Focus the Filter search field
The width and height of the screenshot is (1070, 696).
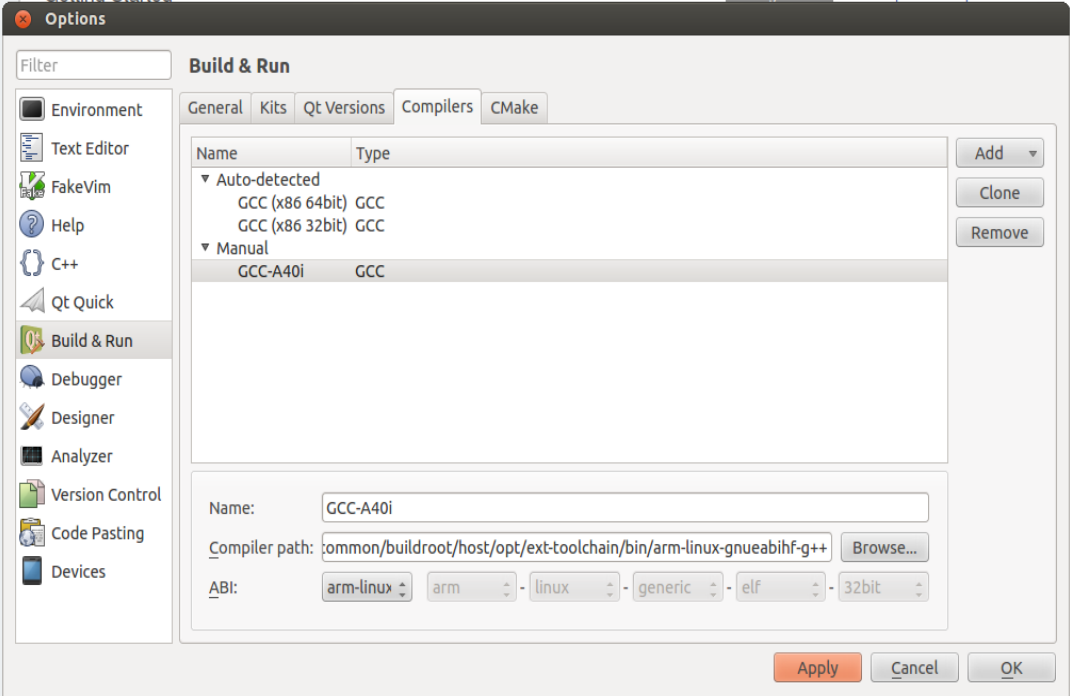[93, 66]
